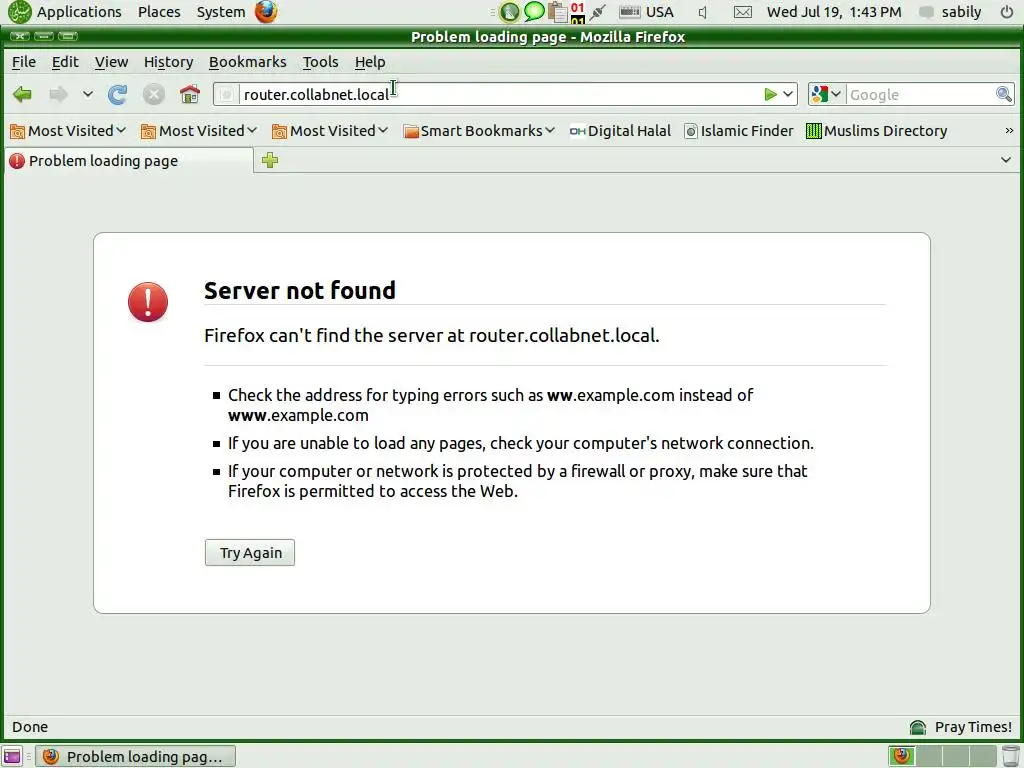Click the Wed Jul 19 clock in the panel
This screenshot has height=768, width=1024.
(834, 12)
